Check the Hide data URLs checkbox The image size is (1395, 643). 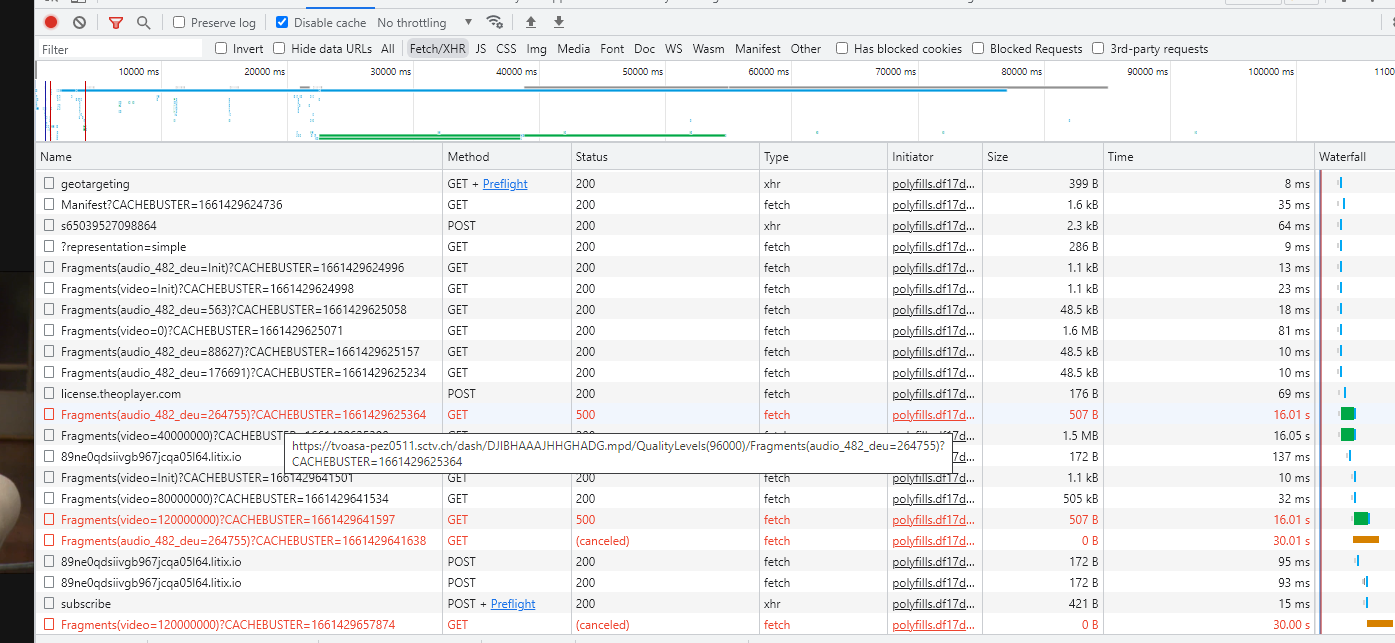click(280, 48)
